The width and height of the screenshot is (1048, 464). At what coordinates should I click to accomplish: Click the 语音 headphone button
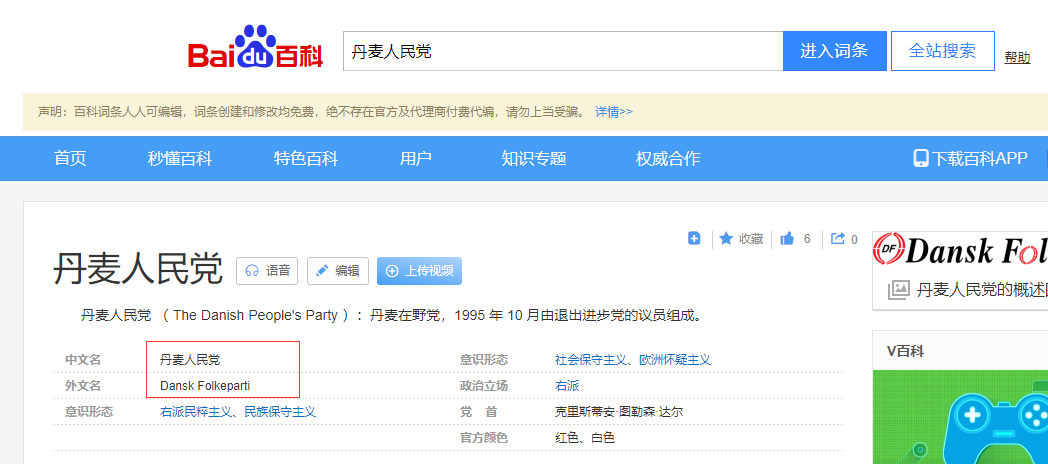tap(267, 271)
